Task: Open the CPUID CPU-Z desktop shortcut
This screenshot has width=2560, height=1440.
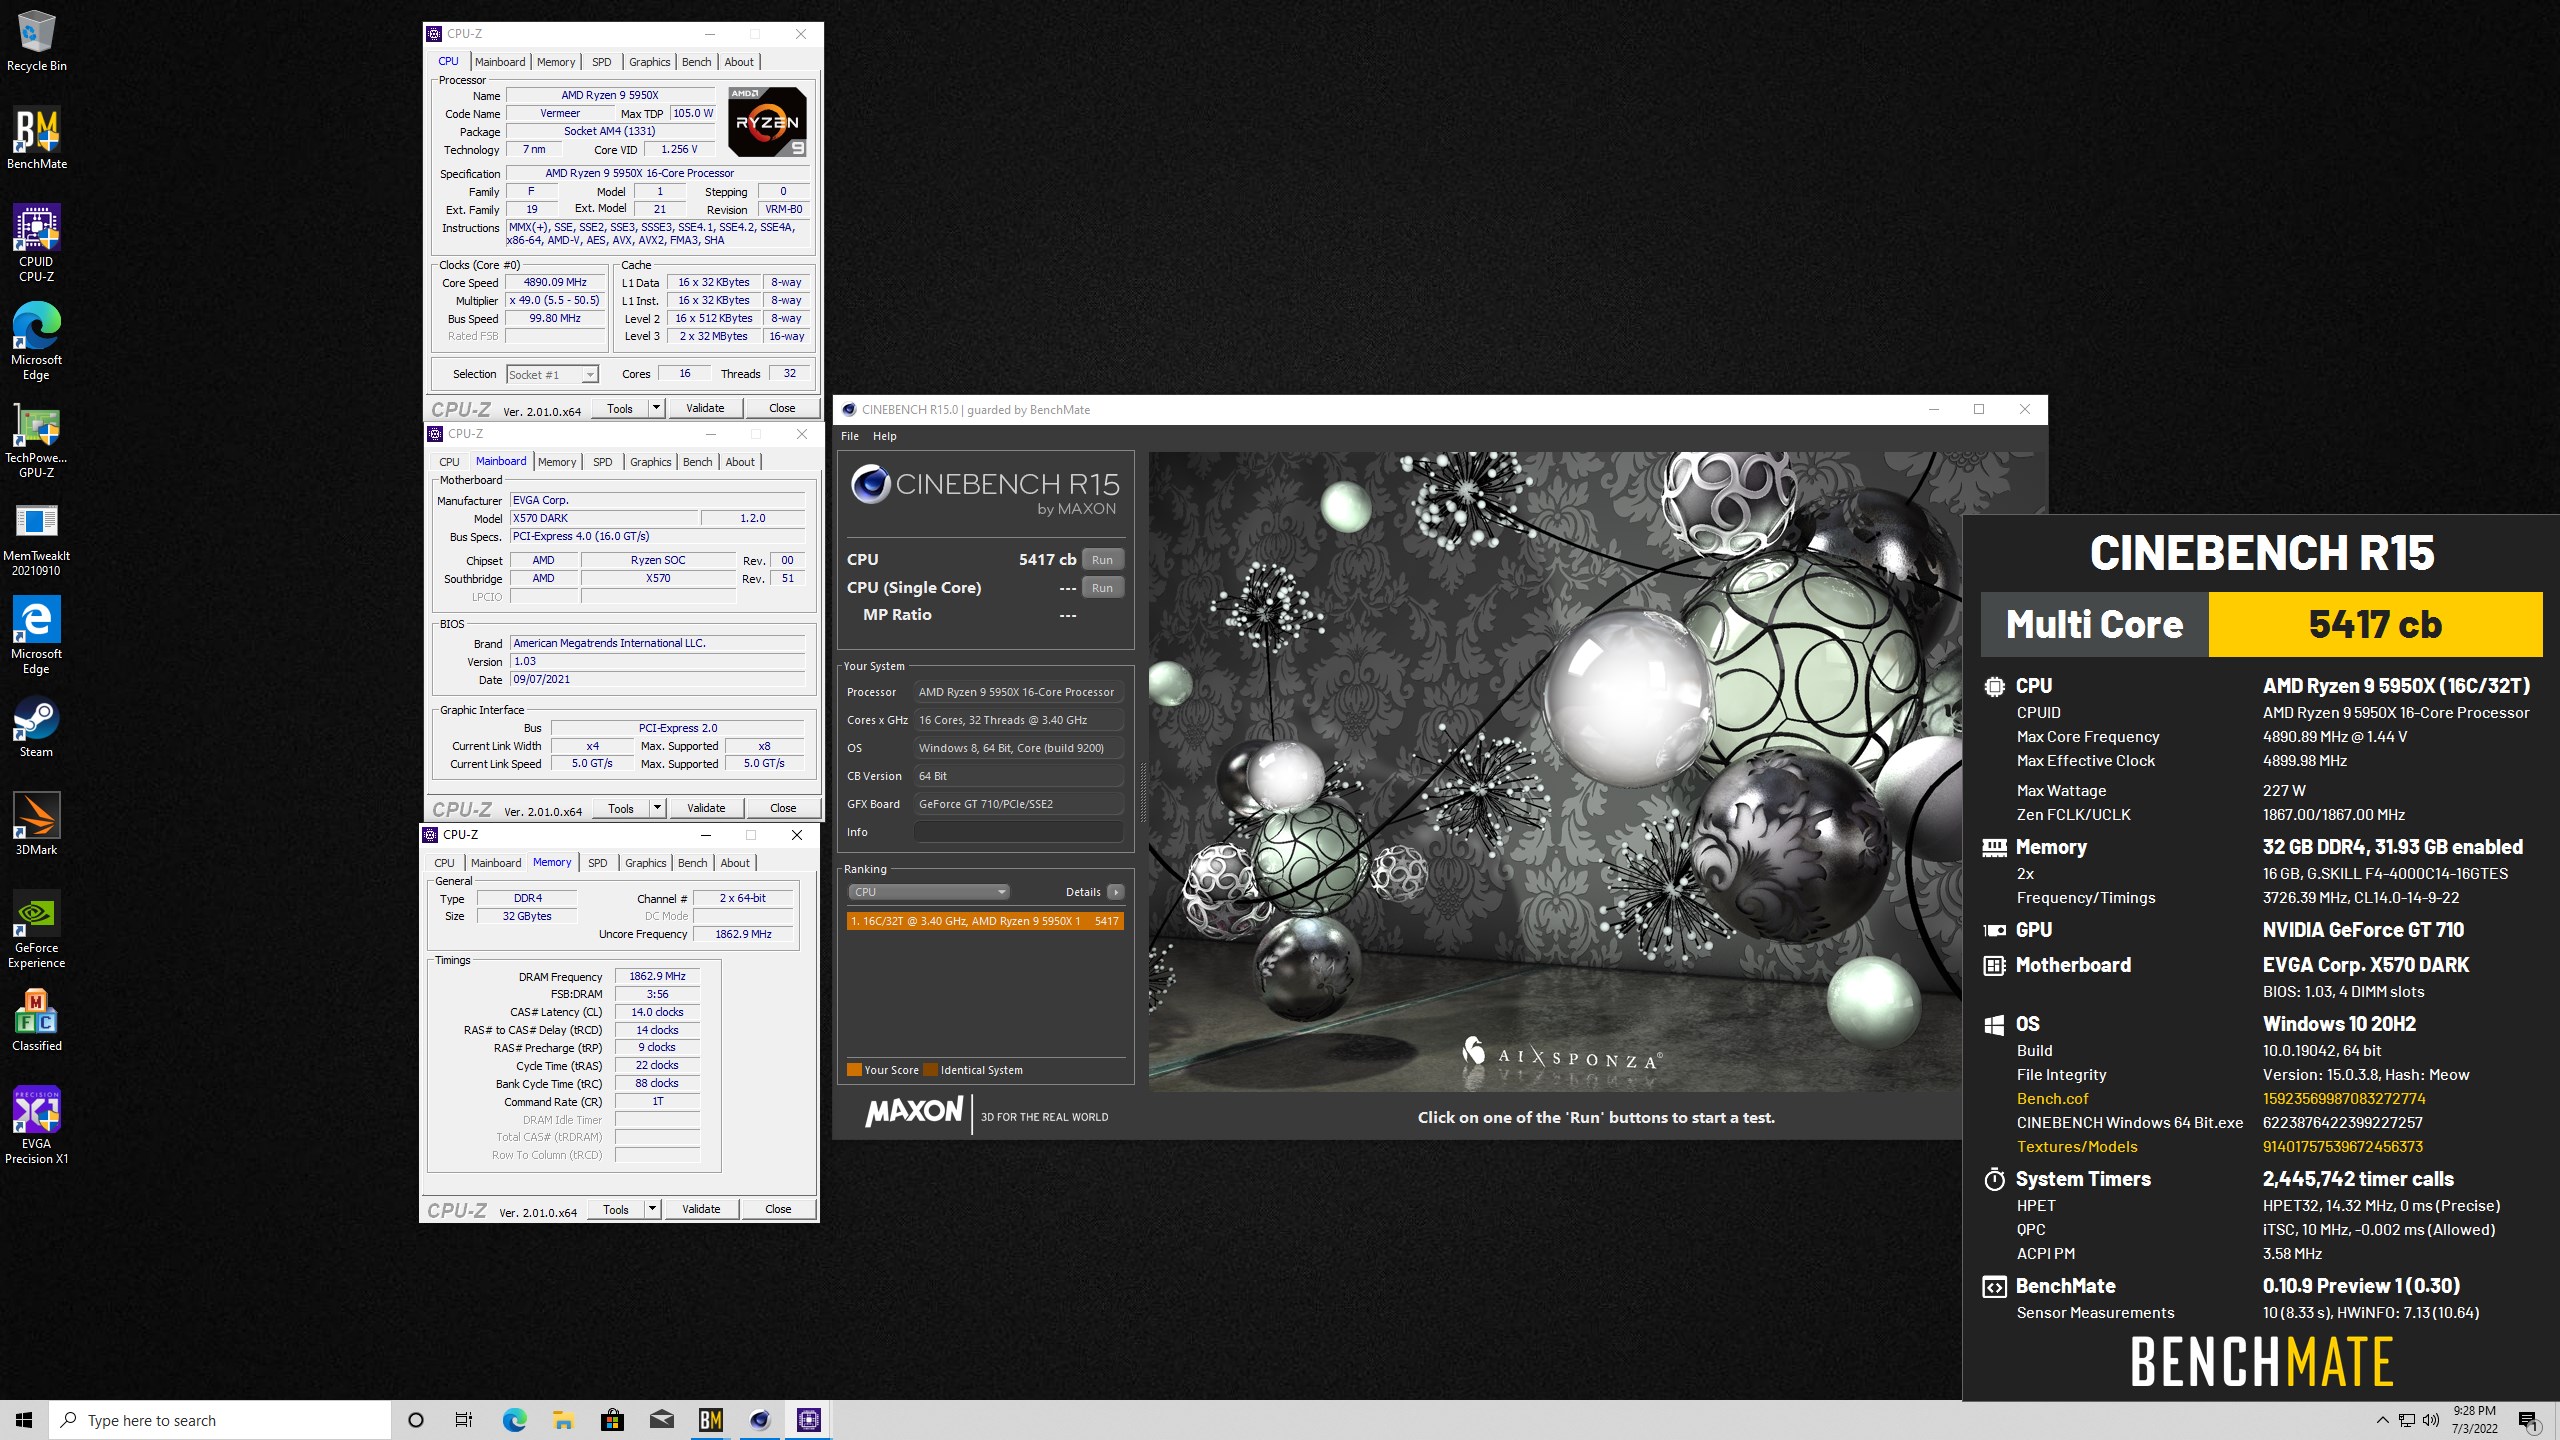Action: tap(36, 243)
